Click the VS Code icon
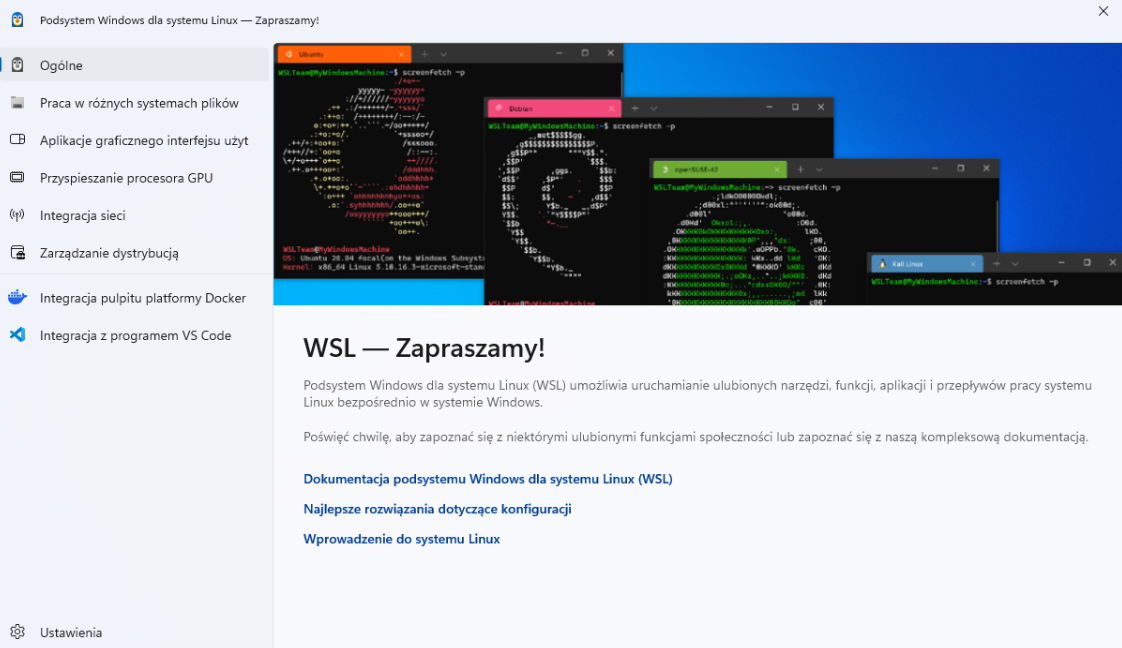This screenshot has height=648, width=1122. [17, 335]
